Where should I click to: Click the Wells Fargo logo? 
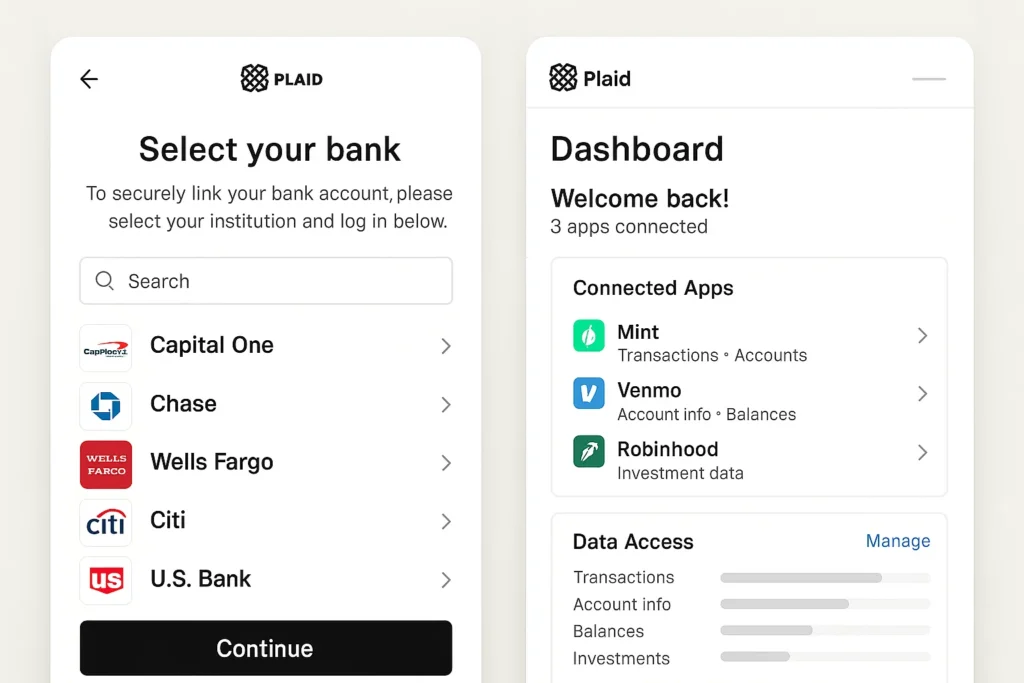(105, 463)
